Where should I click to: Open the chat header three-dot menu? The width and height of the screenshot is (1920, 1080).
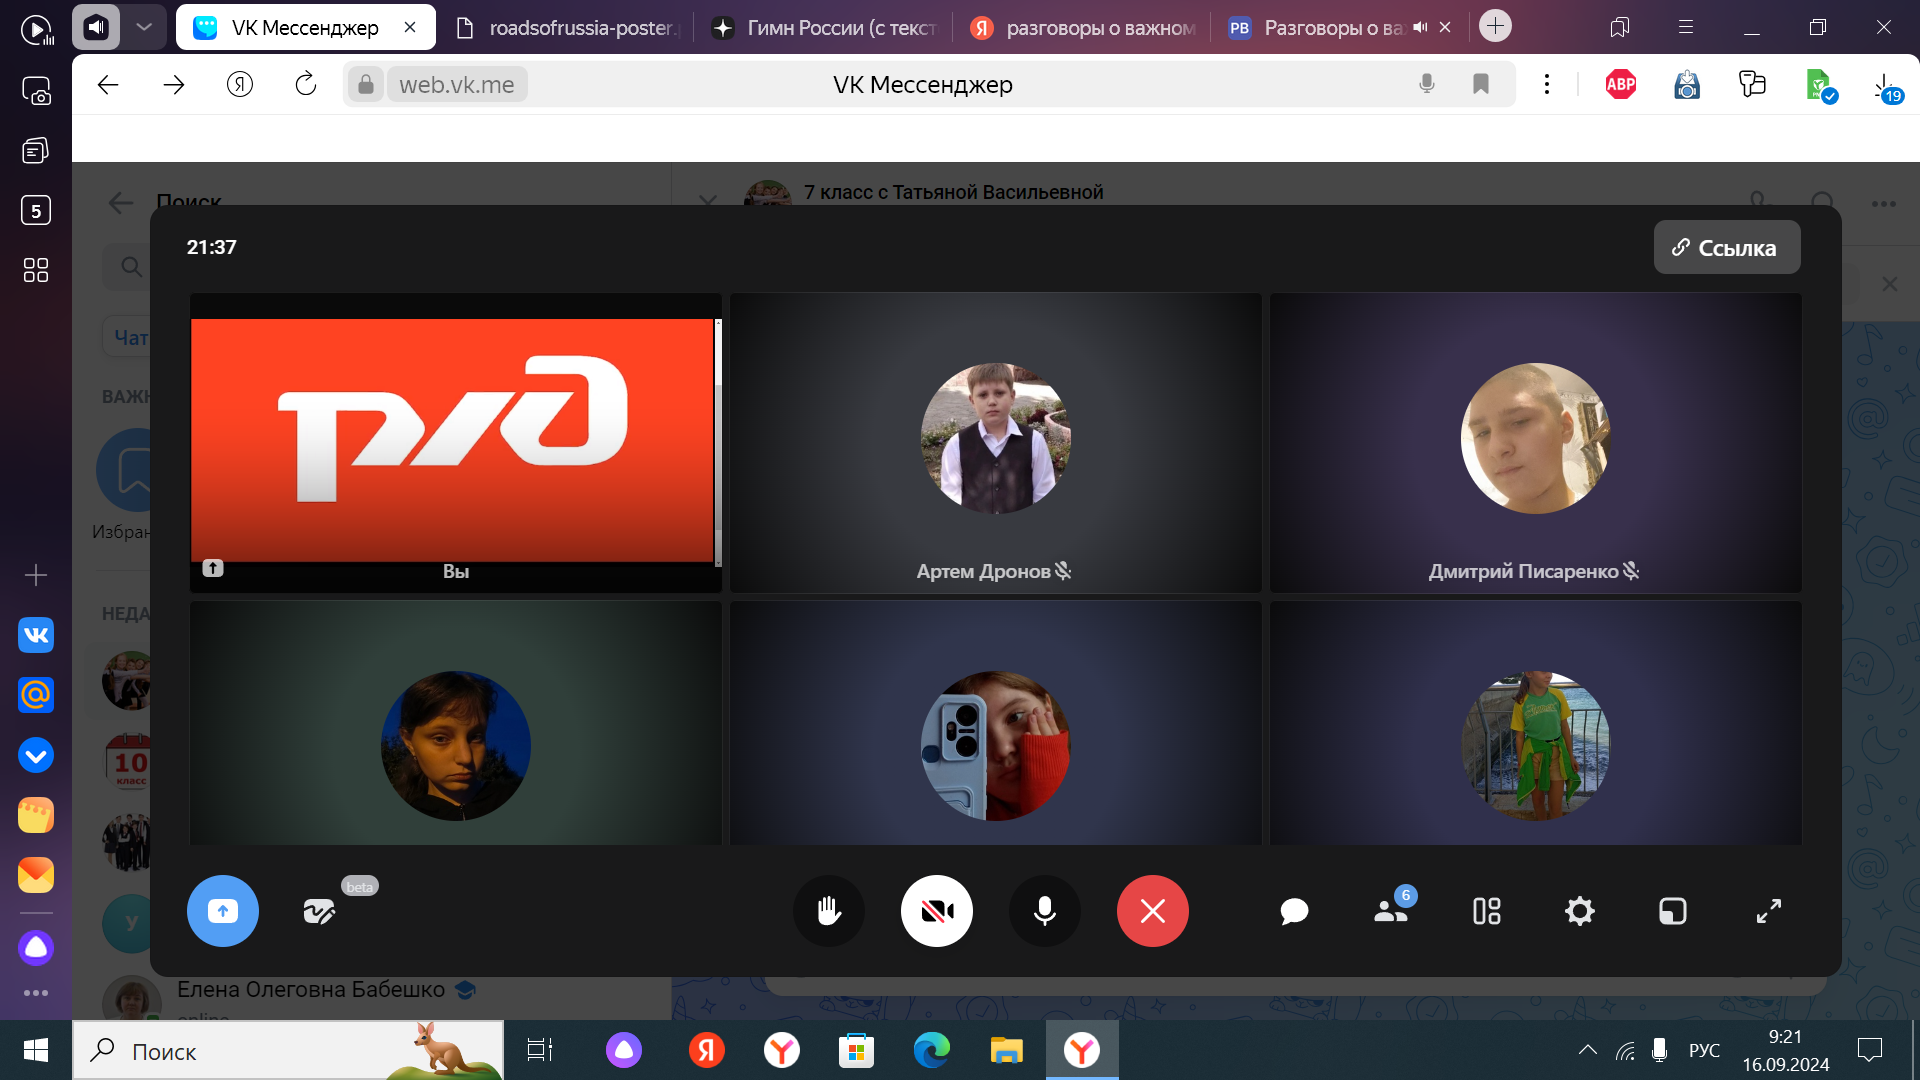click(x=1884, y=204)
